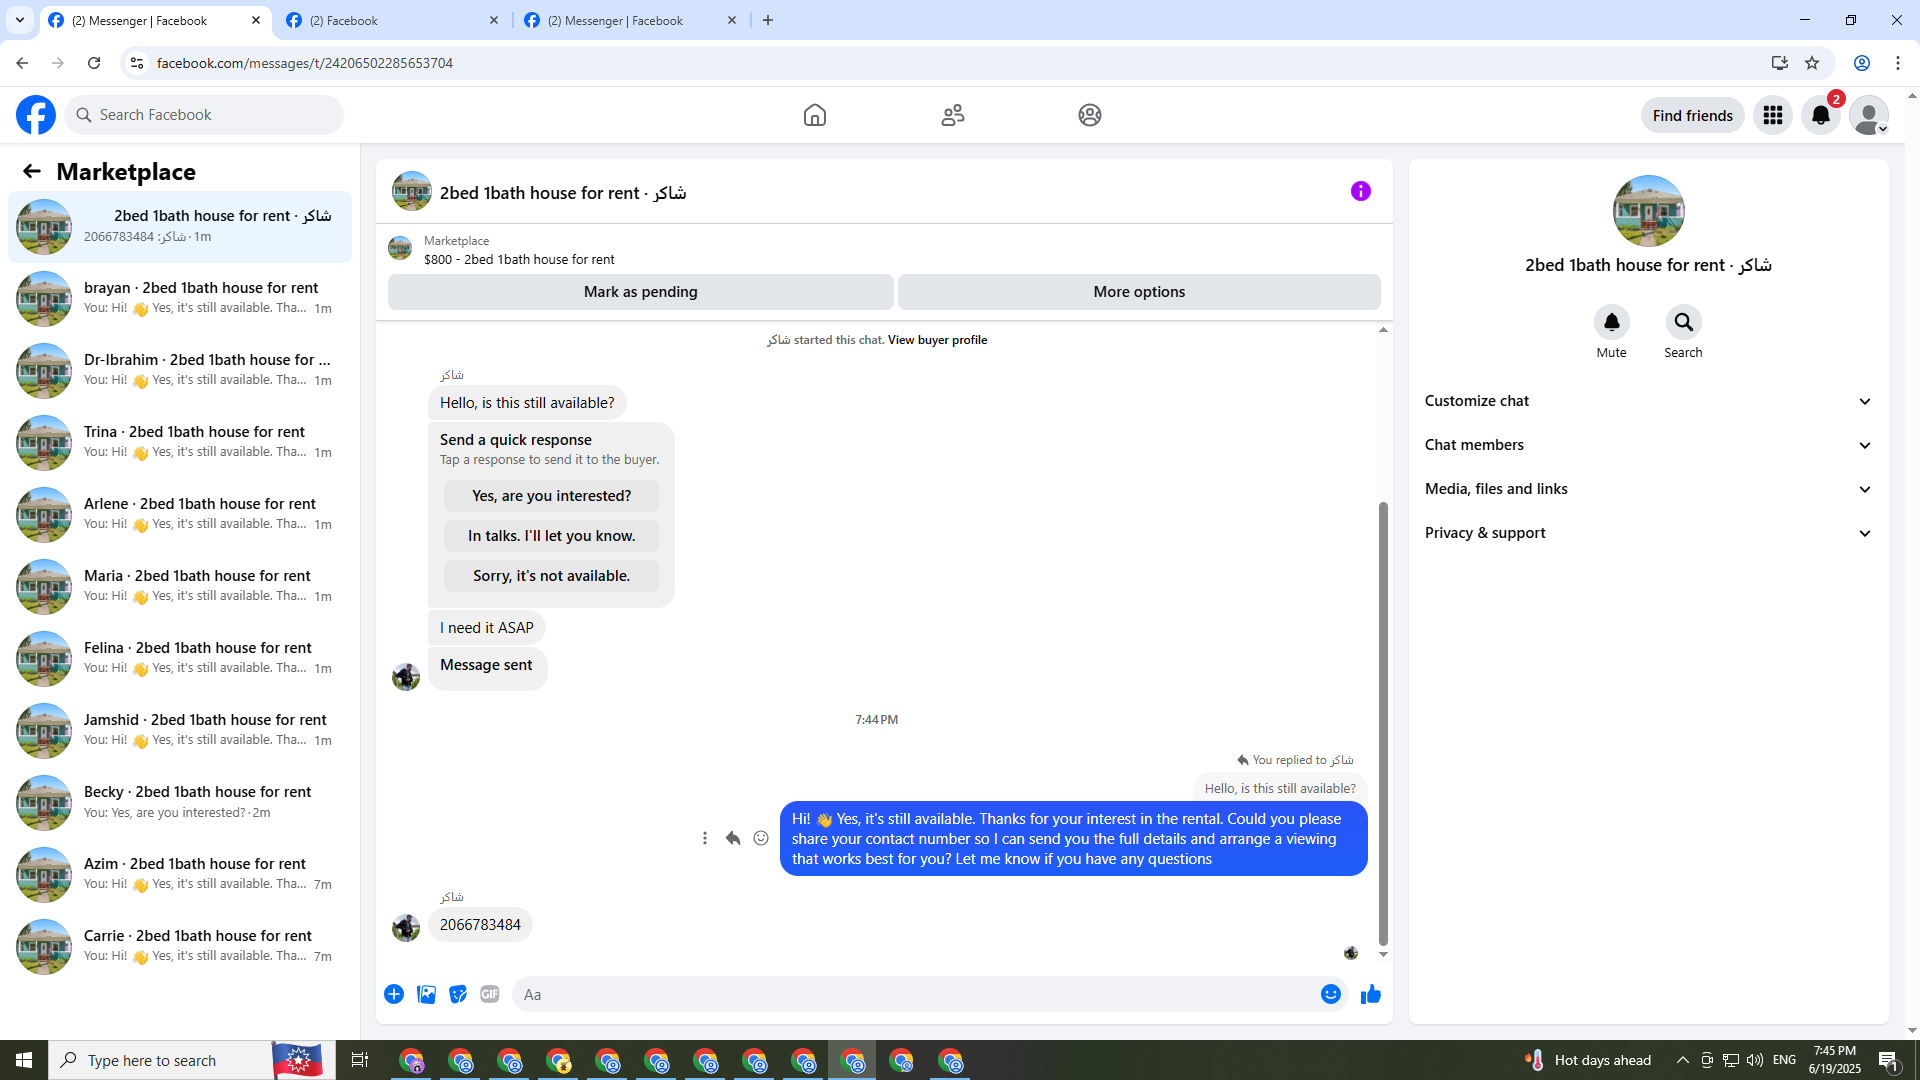Open Dr-Ibrahim's house rental conversation
Image resolution: width=1920 pixels, height=1080 pixels.
[x=180, y=370]
